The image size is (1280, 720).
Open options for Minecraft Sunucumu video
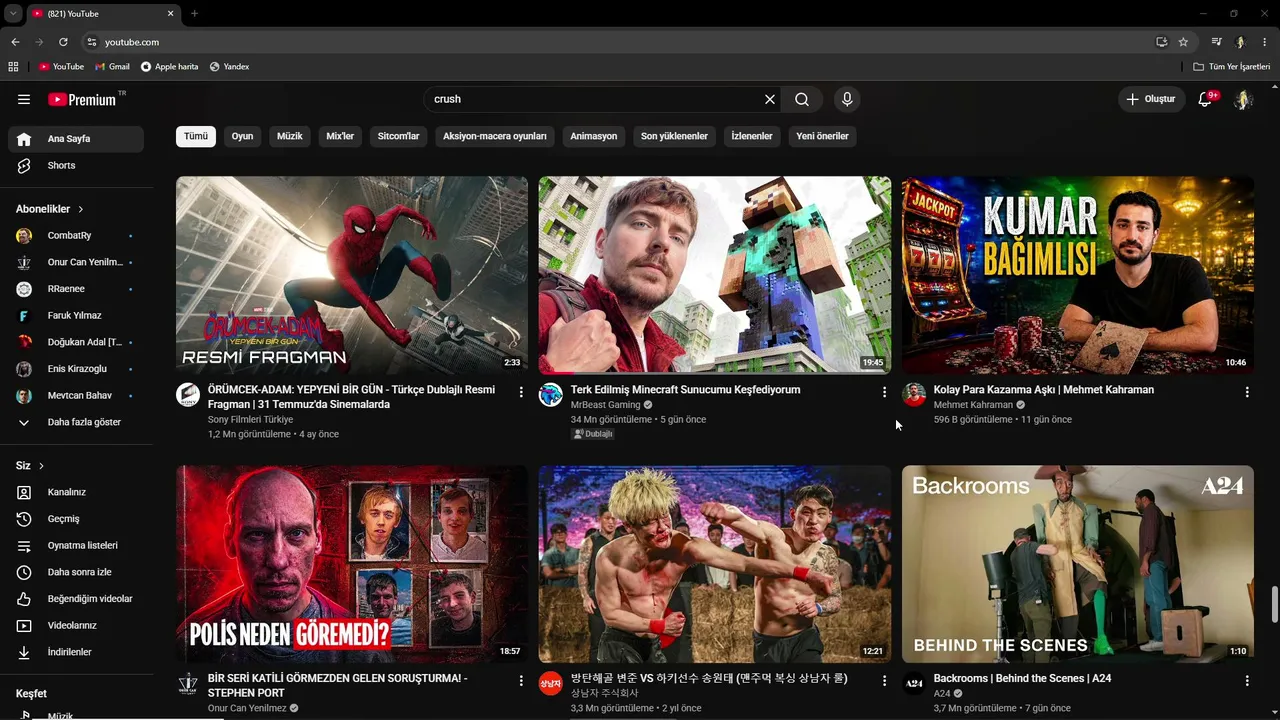click(x=884, y=392)
